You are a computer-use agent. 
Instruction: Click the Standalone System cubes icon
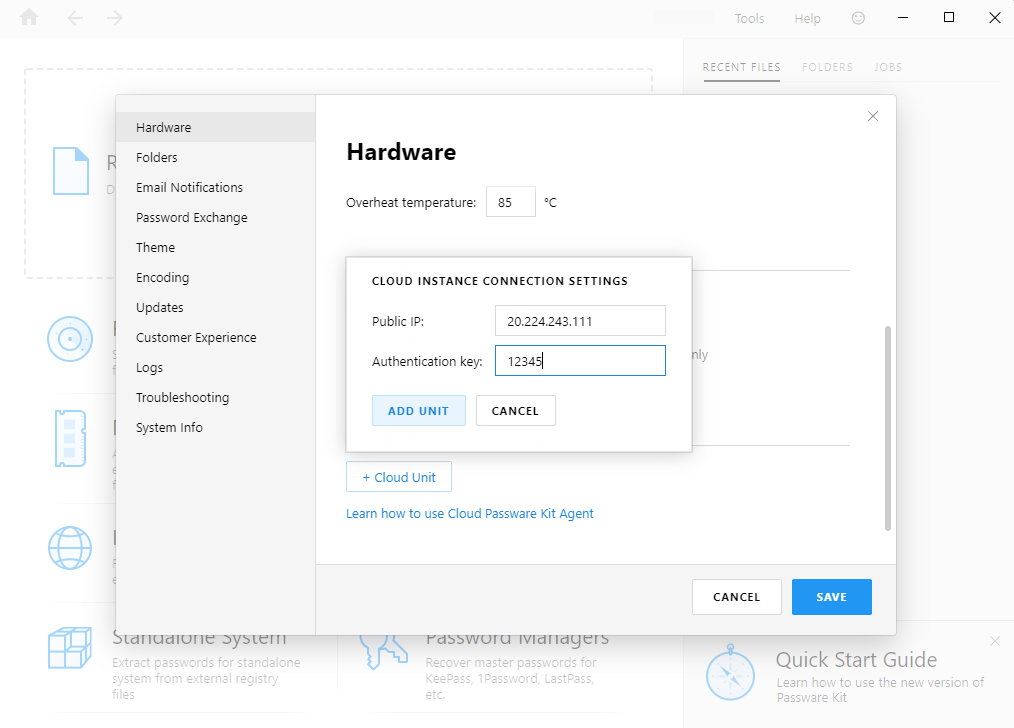[x=70, y=648]
